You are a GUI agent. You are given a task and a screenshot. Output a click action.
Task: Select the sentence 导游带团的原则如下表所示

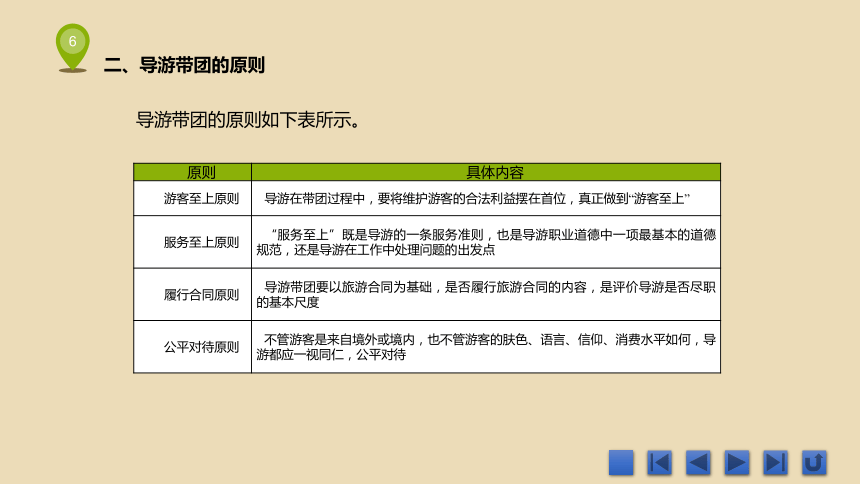tap(247, 120)
